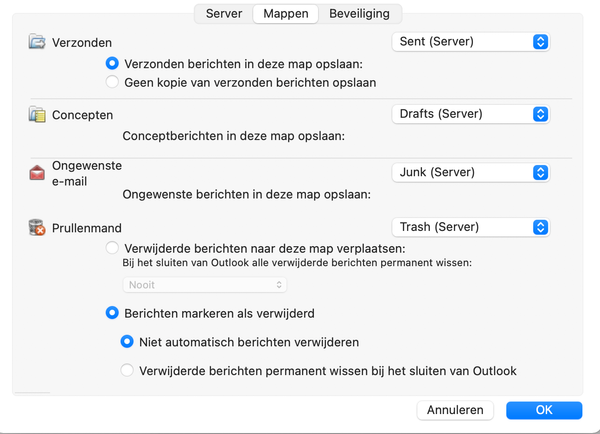Switch to the Server tab
The height and width of the screenshot is (434, 600).
[x=224, y=14]
